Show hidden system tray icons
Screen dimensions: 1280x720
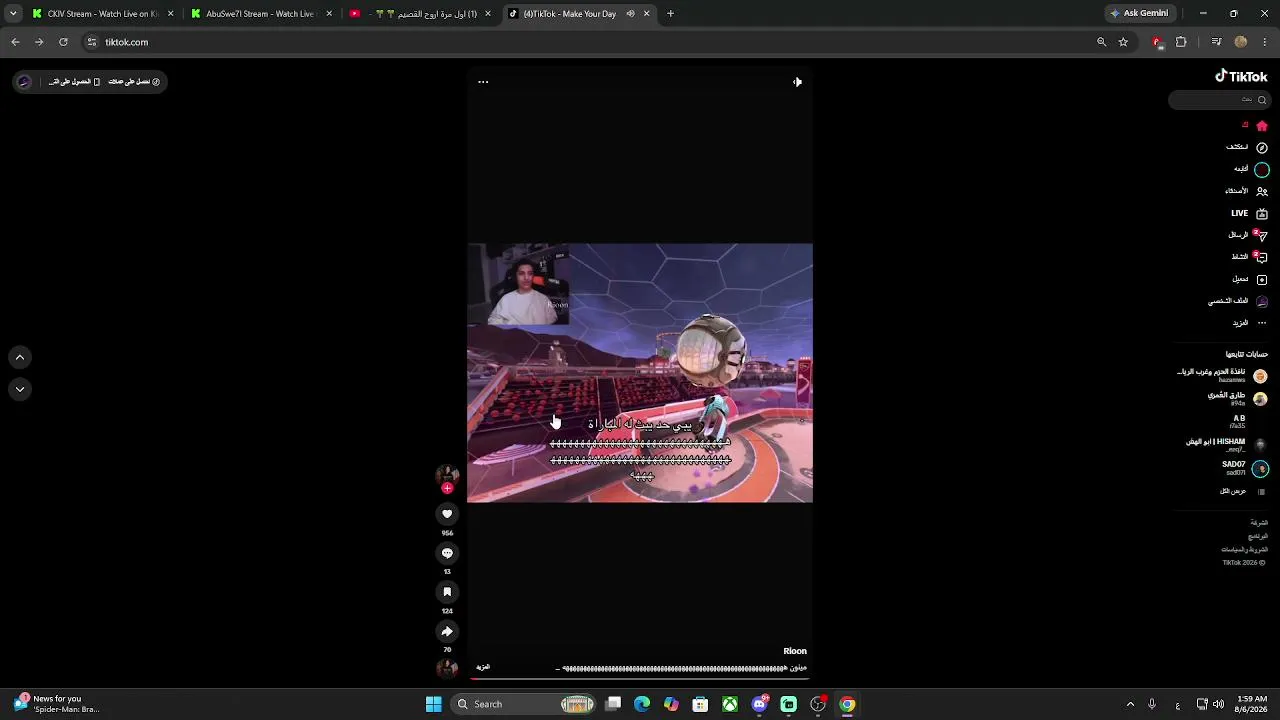1130,704
